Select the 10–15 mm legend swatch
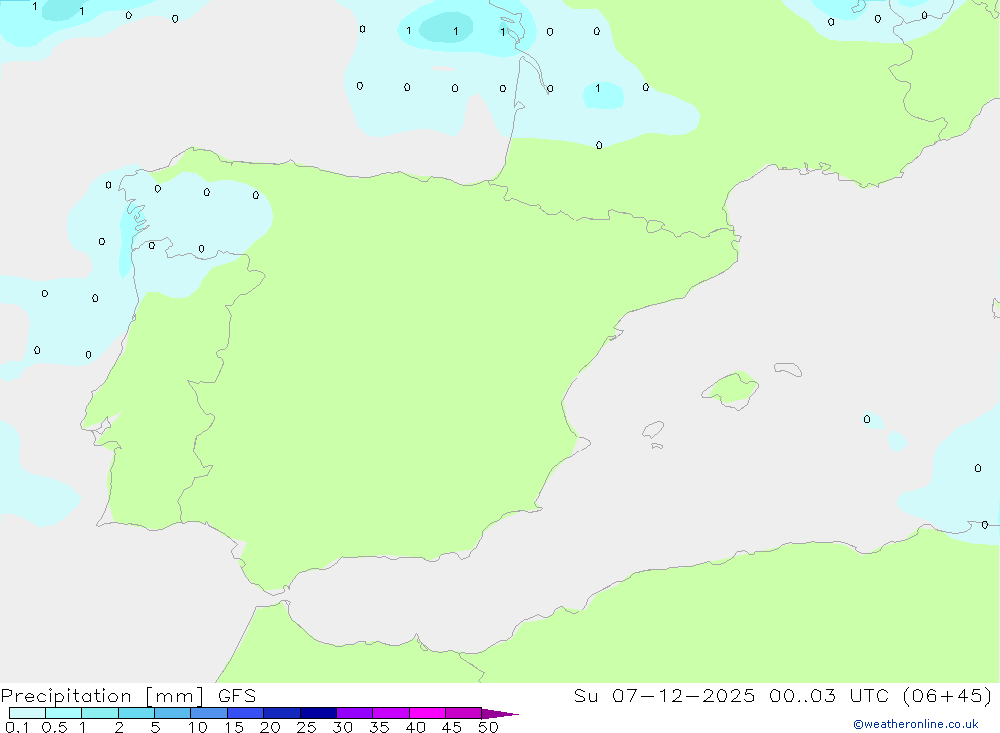 [x=209, y=713]
